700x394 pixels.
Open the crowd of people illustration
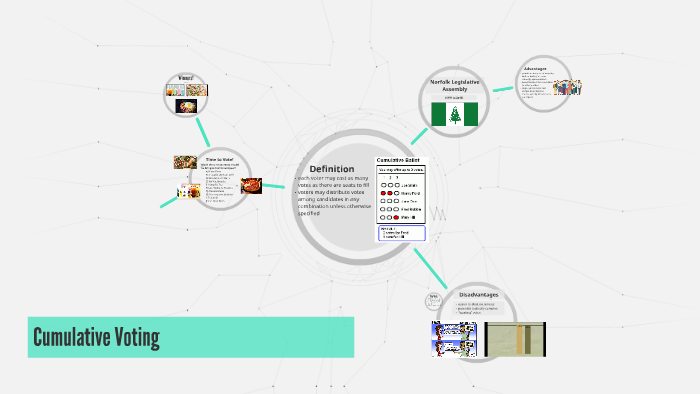[x=567, y=87]
